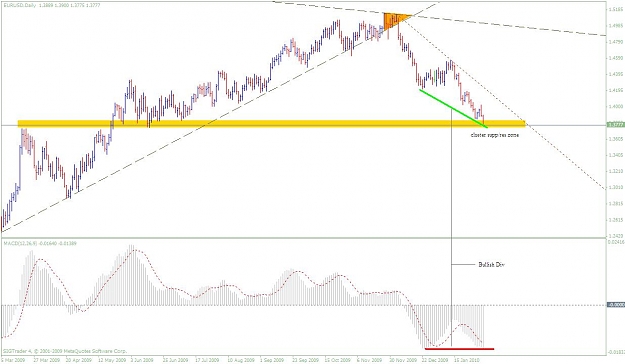Click the highlighted current price label 1.3777
This screenshot has height=364, width=625.
coord(615,125)
